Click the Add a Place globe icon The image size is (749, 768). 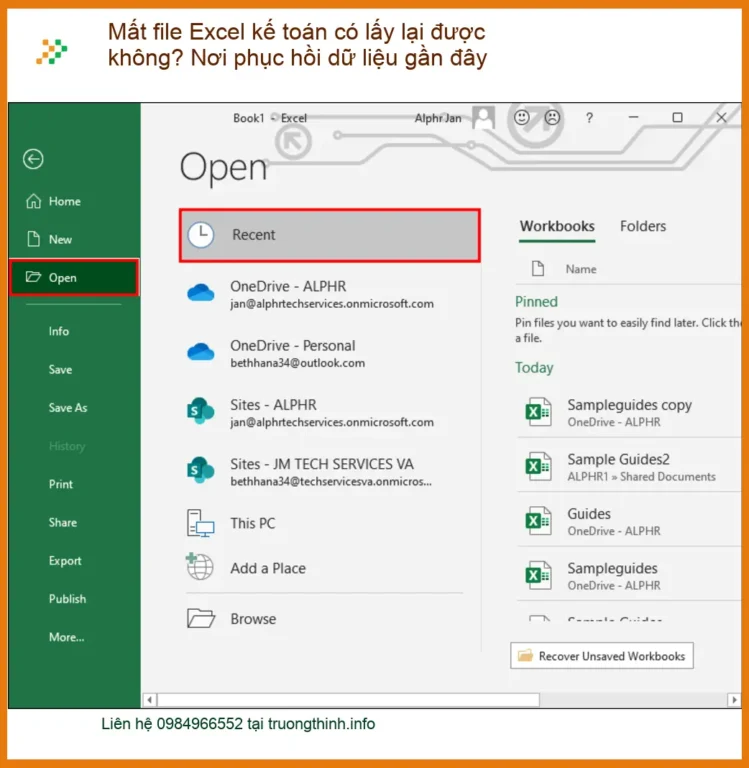pos(199,567)
